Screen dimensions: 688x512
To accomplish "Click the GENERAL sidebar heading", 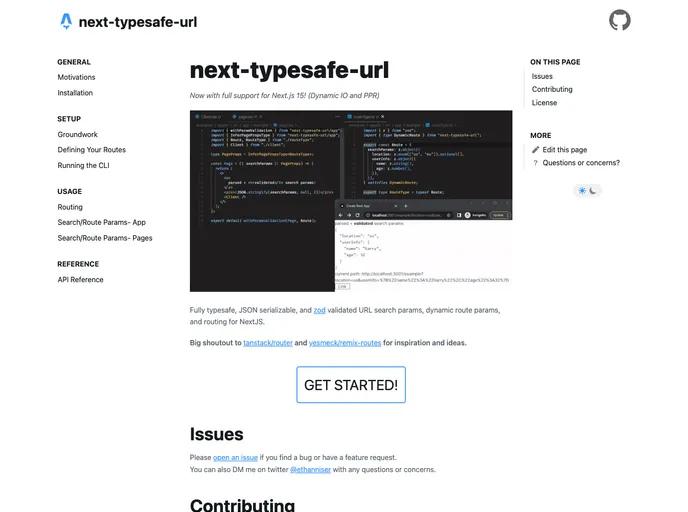I will pos(74,62).
